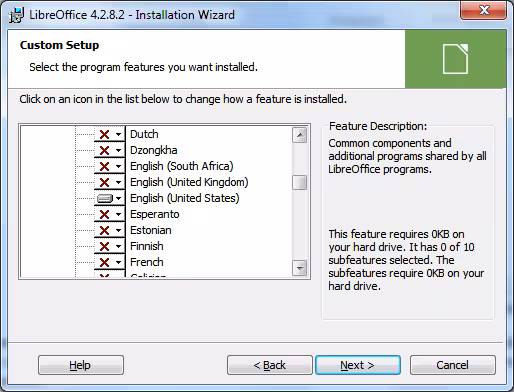The image size is (514, 392).
Task: Close the Installation Wizard window
Action: pos(484,10)
